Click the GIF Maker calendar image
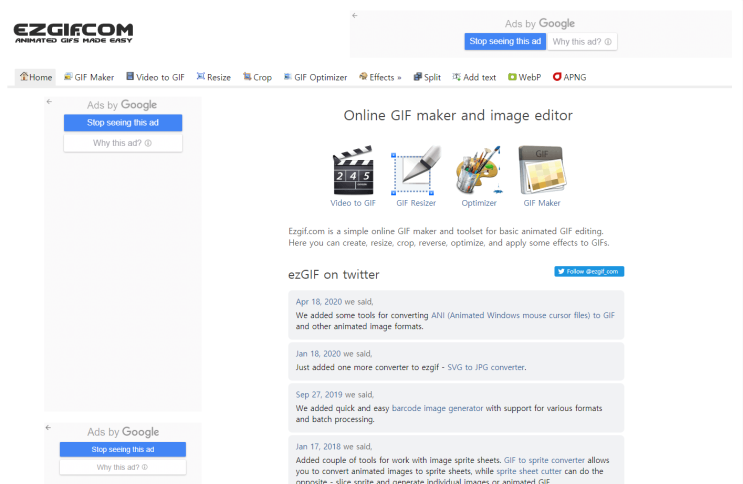 click(x=542, y=171)
